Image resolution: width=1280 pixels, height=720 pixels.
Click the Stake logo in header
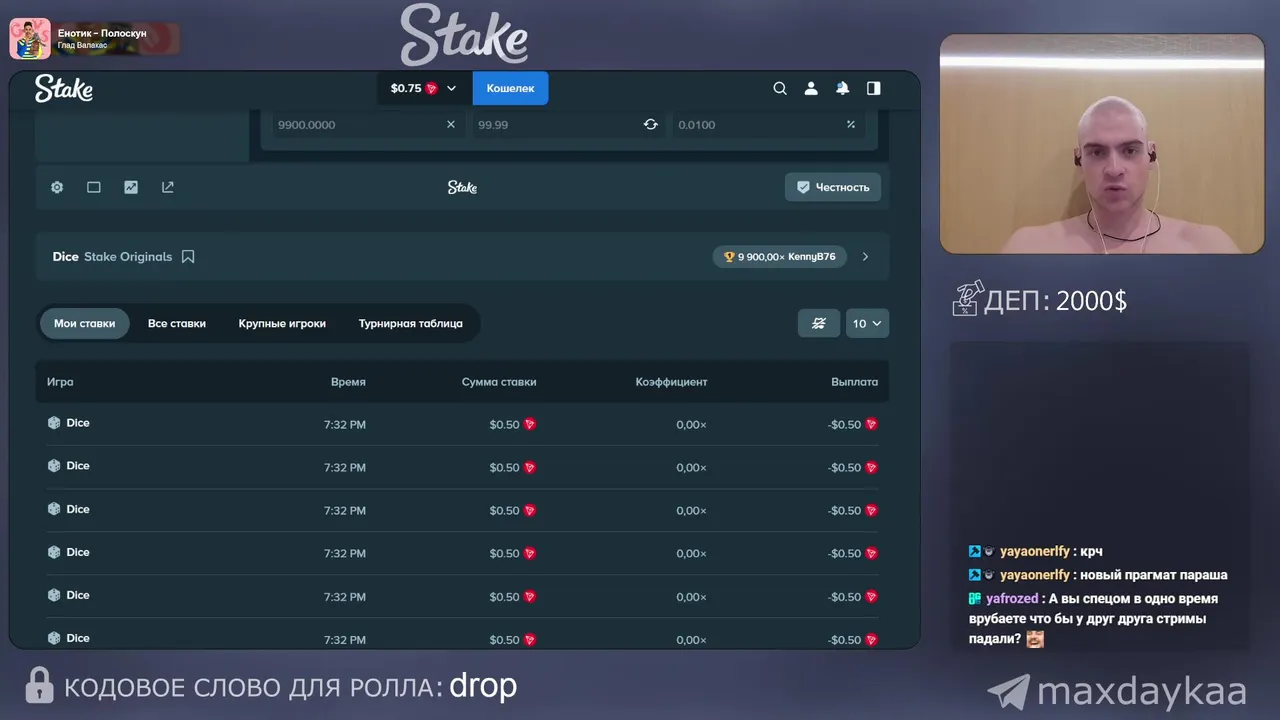pyautogui.click(x=64, y=88)
